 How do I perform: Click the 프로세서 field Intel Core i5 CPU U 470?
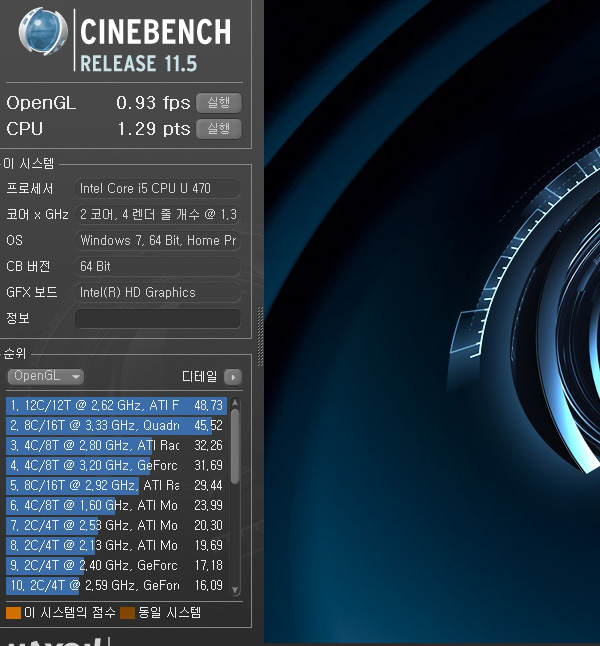tap(157, 189)
